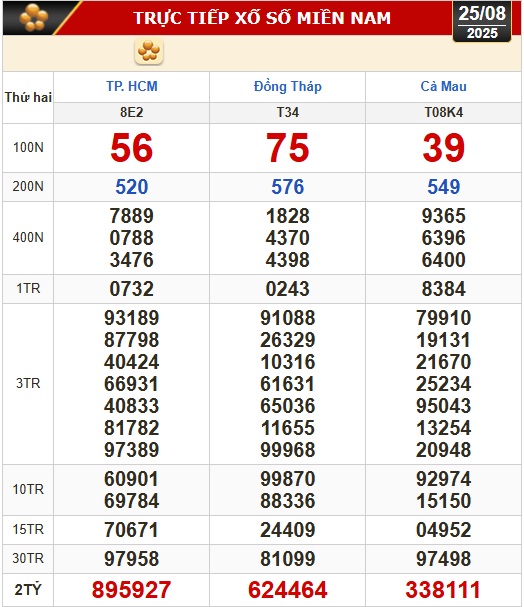Select number 4370 in Đồng Tháp column

pyautogui.click(x=288, y=238)
